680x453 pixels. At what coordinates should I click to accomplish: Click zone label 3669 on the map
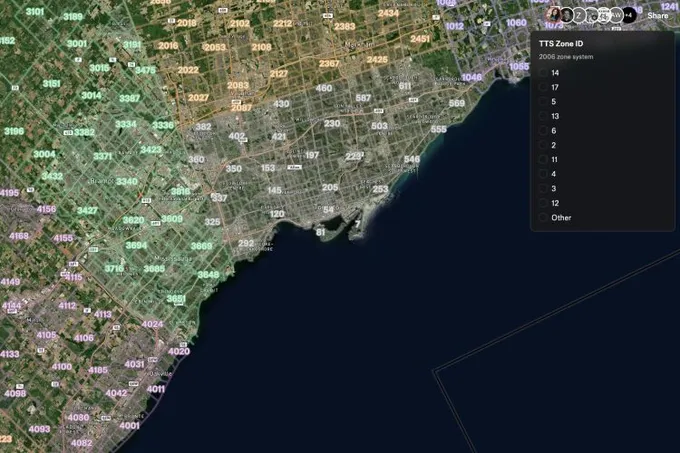[202, 246]
